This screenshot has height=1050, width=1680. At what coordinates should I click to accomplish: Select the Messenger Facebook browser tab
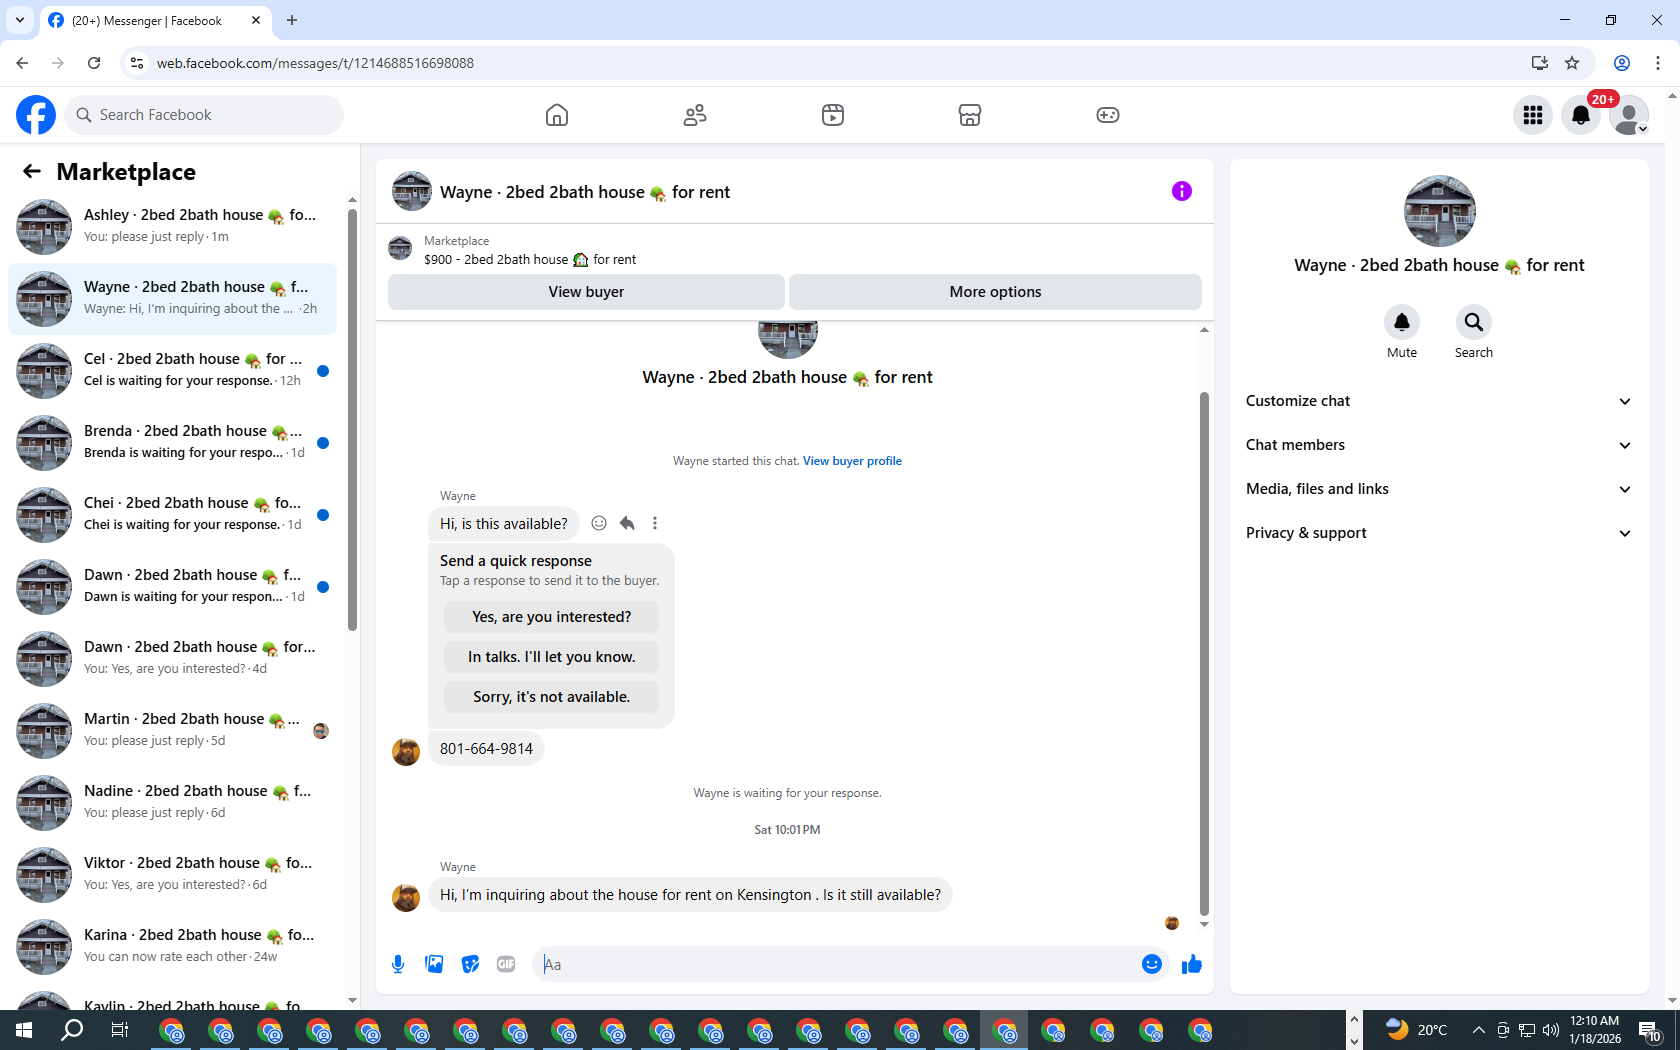156,20
